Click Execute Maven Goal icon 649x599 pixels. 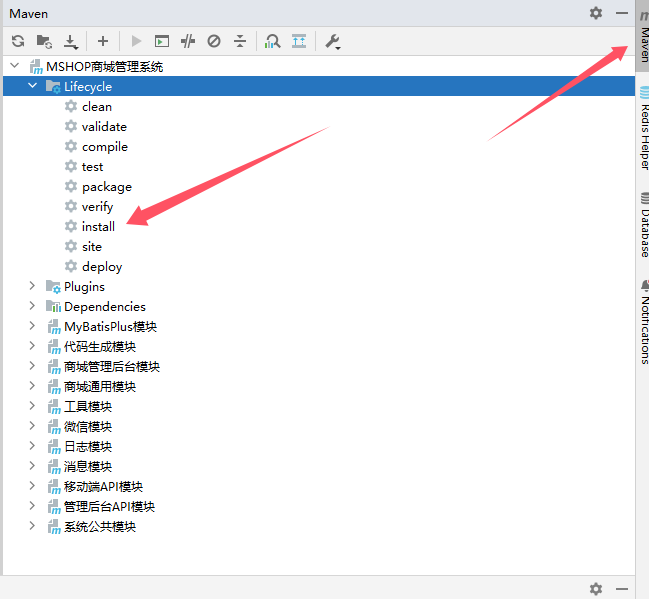tap(162, 41)
